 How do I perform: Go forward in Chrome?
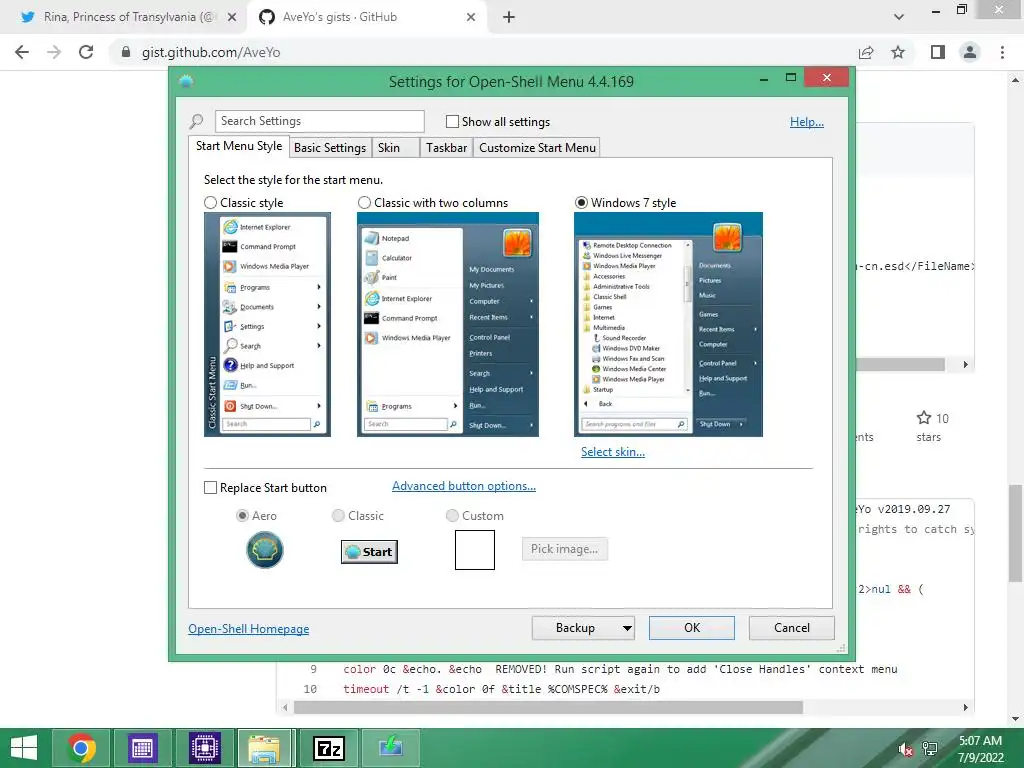[54, 52]
